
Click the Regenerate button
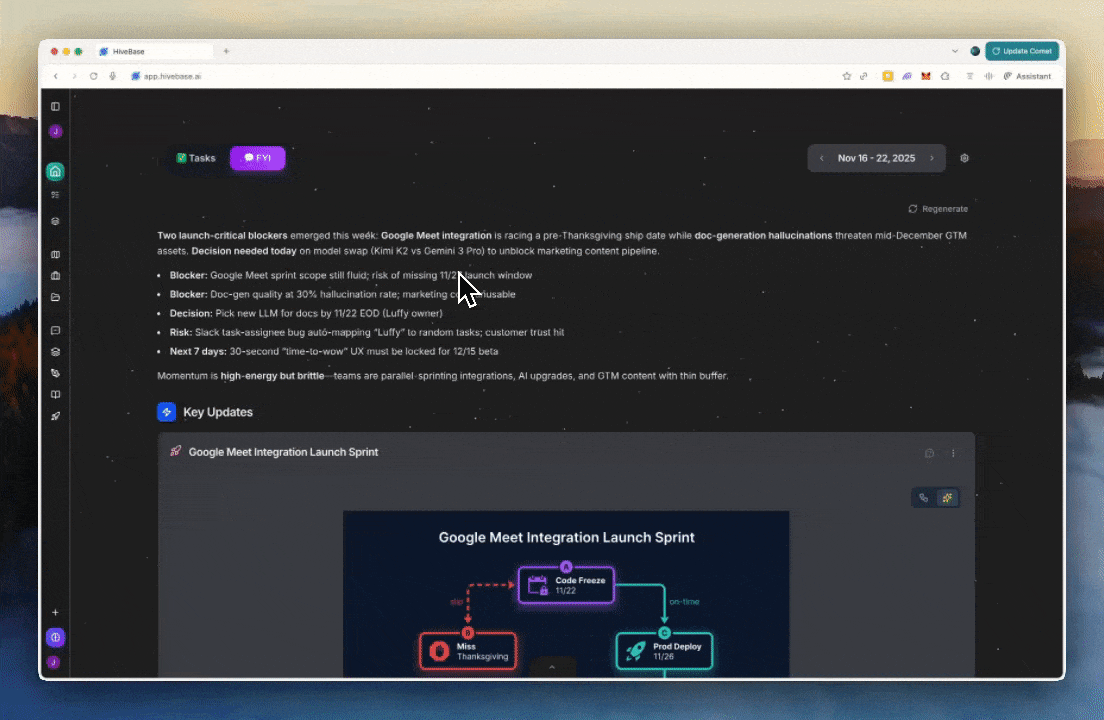(x=937, y=209)
